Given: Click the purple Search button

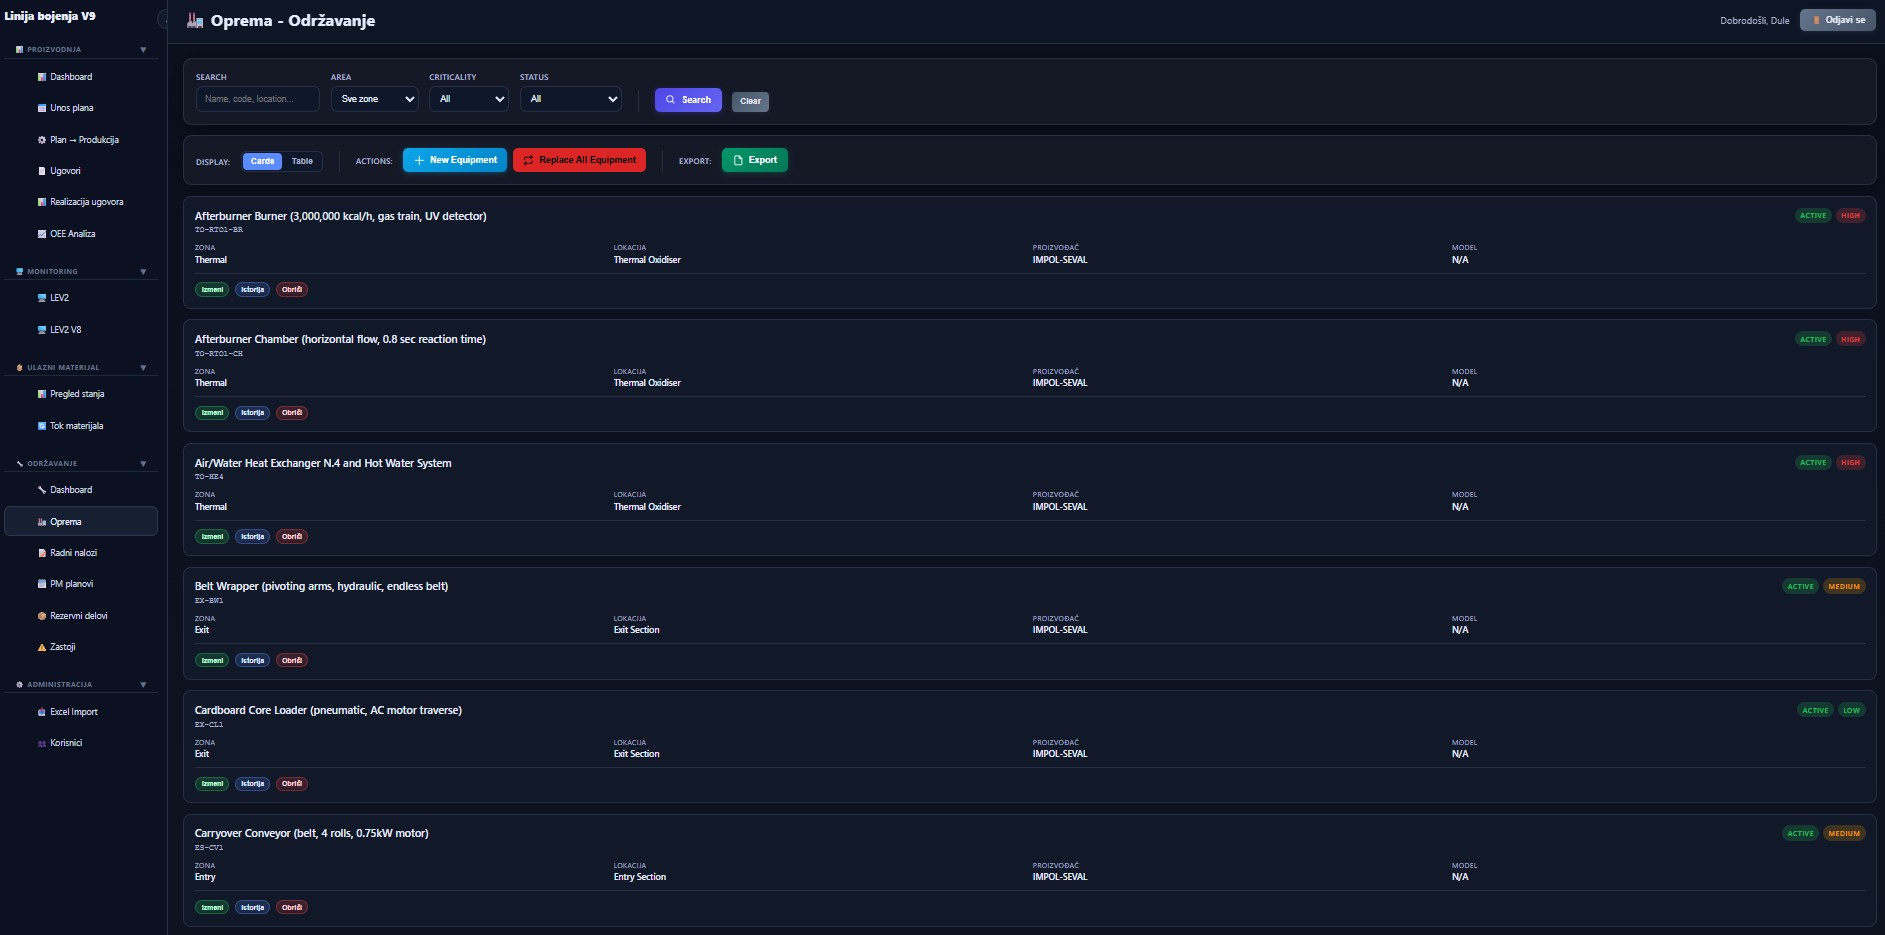Looking at the screenshot, I should pos(688,100).
